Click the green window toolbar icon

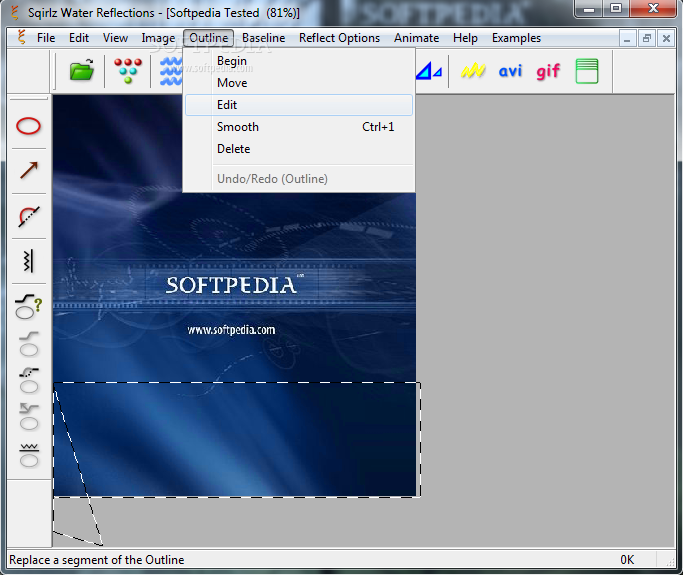click(587, 71)
